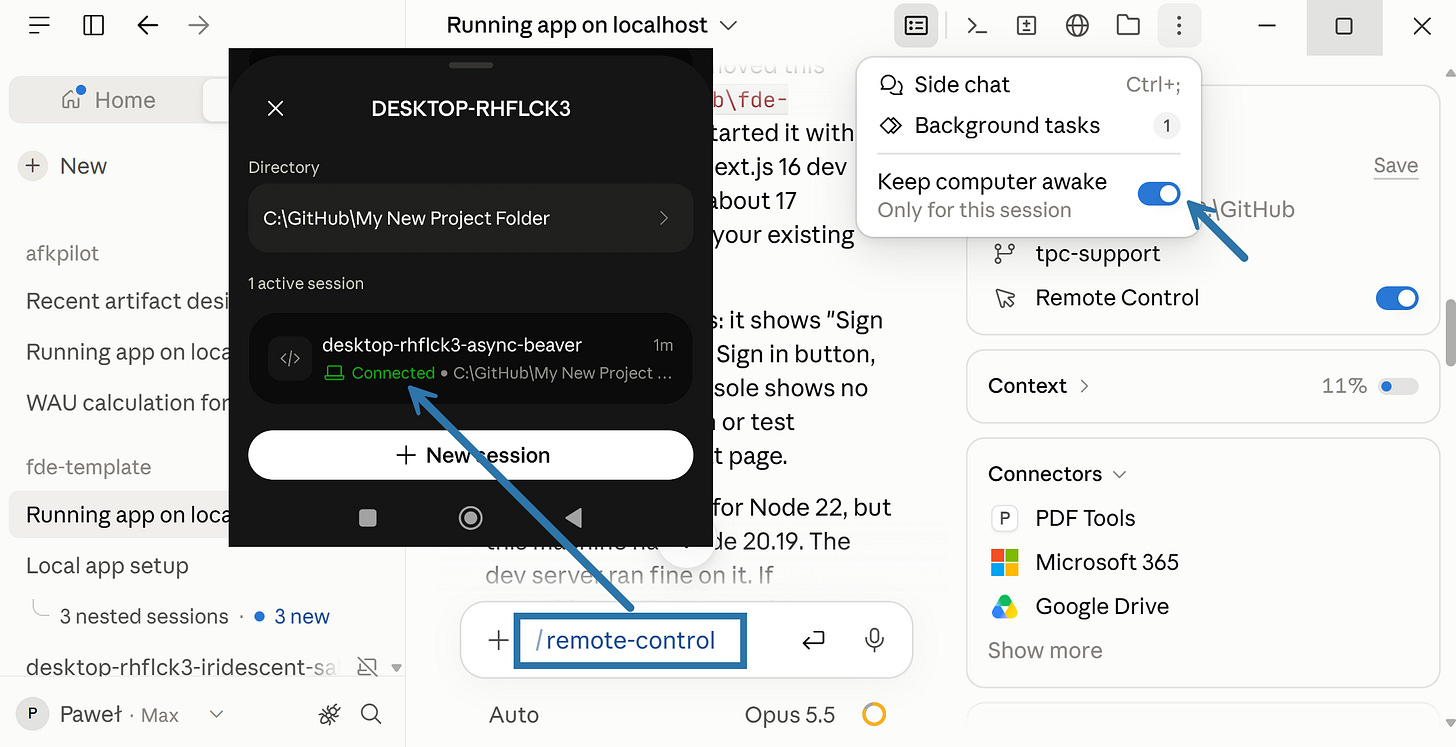Collapse the Connectors section chevron
1456x747 pixels.
pos(1120,474)
